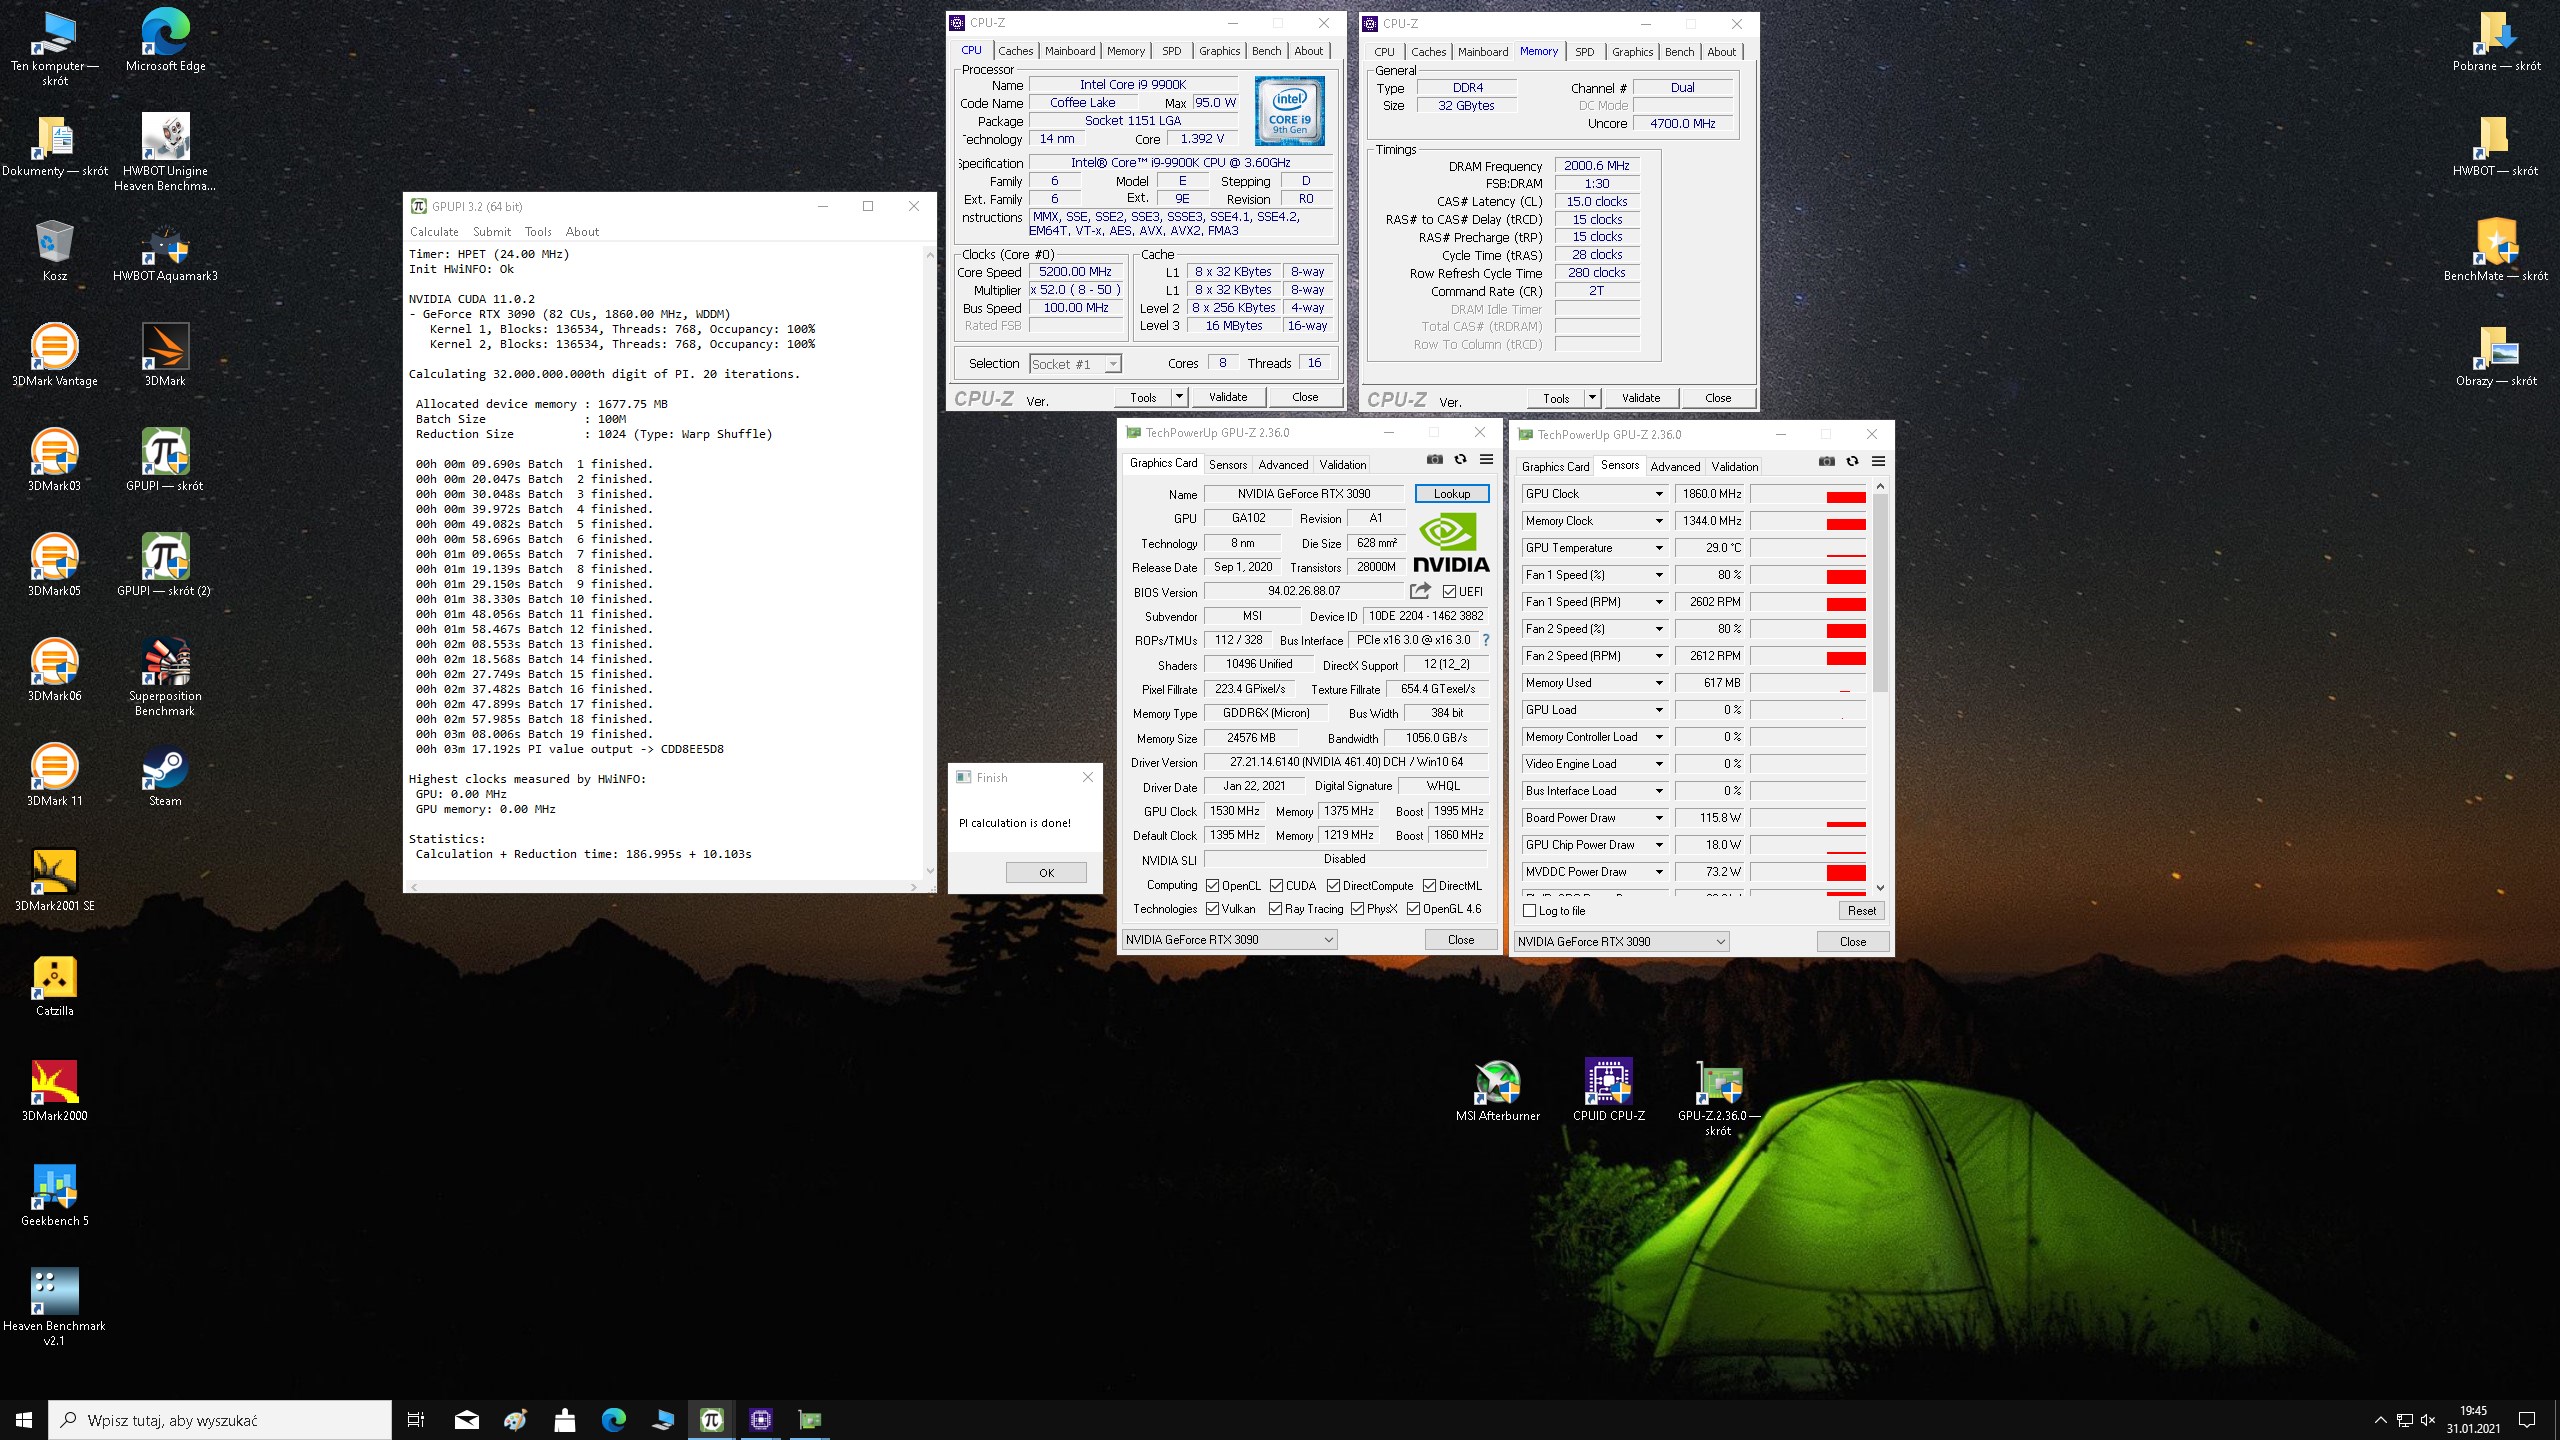Open the hamburger menu in GPU-Z Sensors window
This screenshot has width=2560, height=1440.
tap(1878, 462)
